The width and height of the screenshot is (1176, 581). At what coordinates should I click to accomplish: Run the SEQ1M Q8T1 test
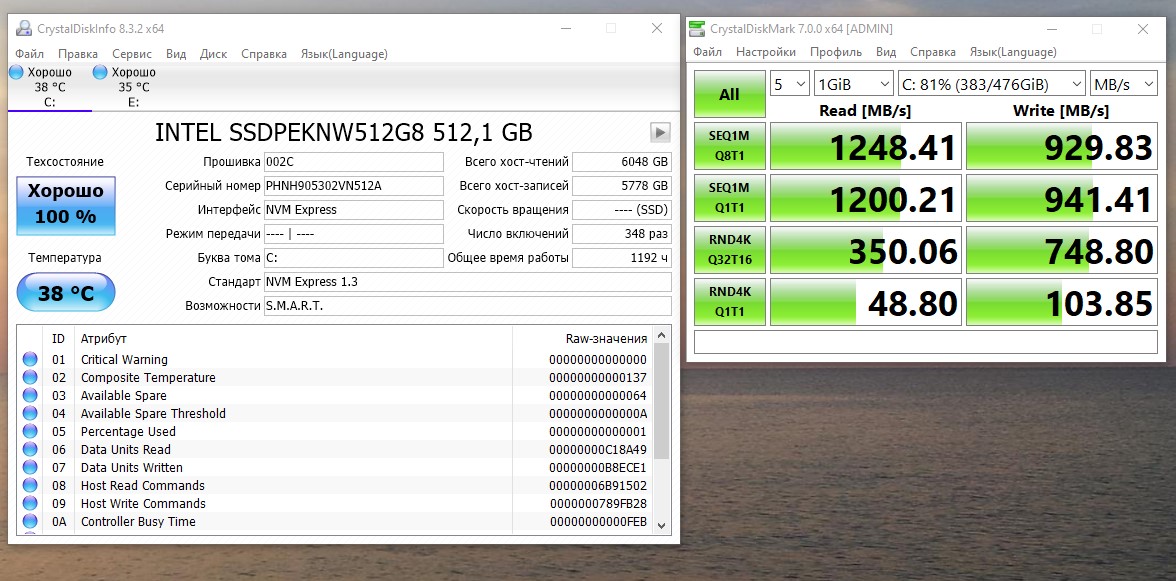730,146
